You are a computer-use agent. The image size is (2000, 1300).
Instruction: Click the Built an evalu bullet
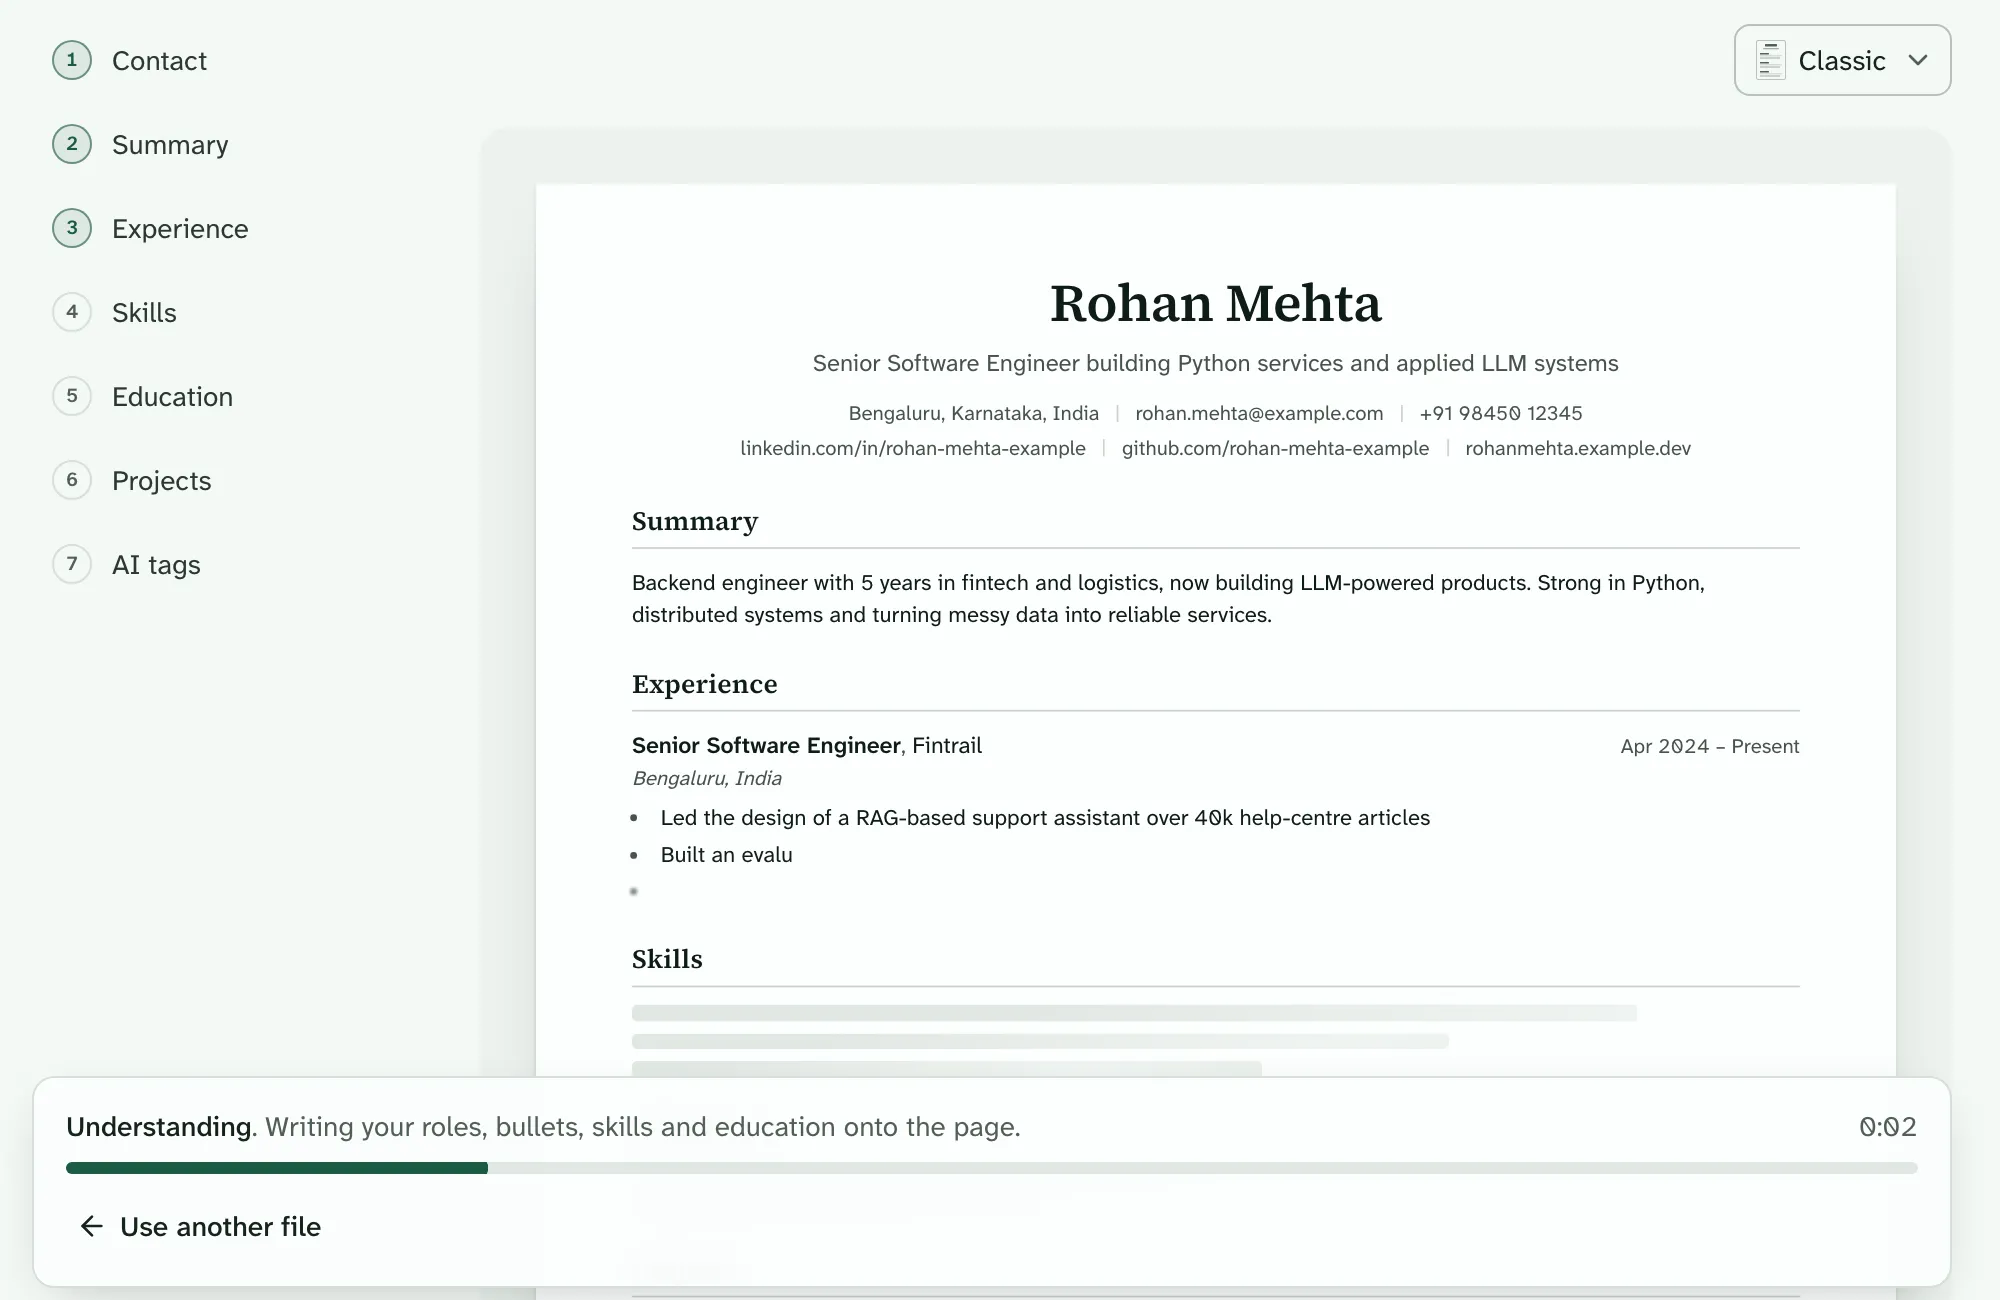726,855
